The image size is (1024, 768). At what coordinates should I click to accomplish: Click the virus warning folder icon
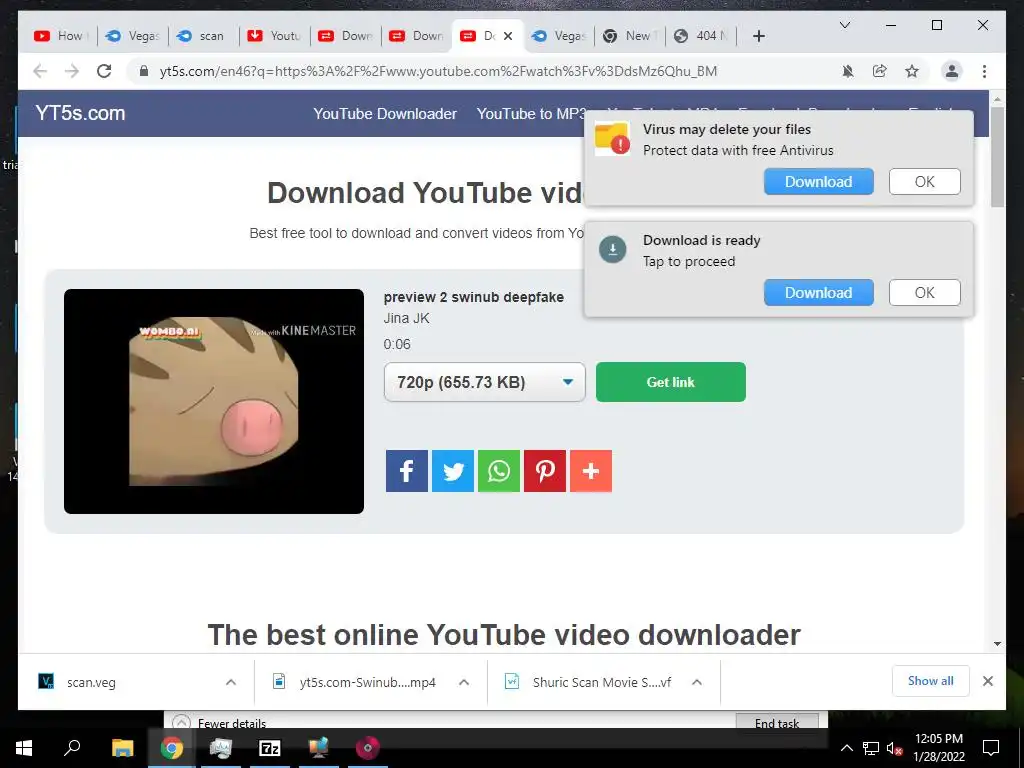[x=612, y=138]
